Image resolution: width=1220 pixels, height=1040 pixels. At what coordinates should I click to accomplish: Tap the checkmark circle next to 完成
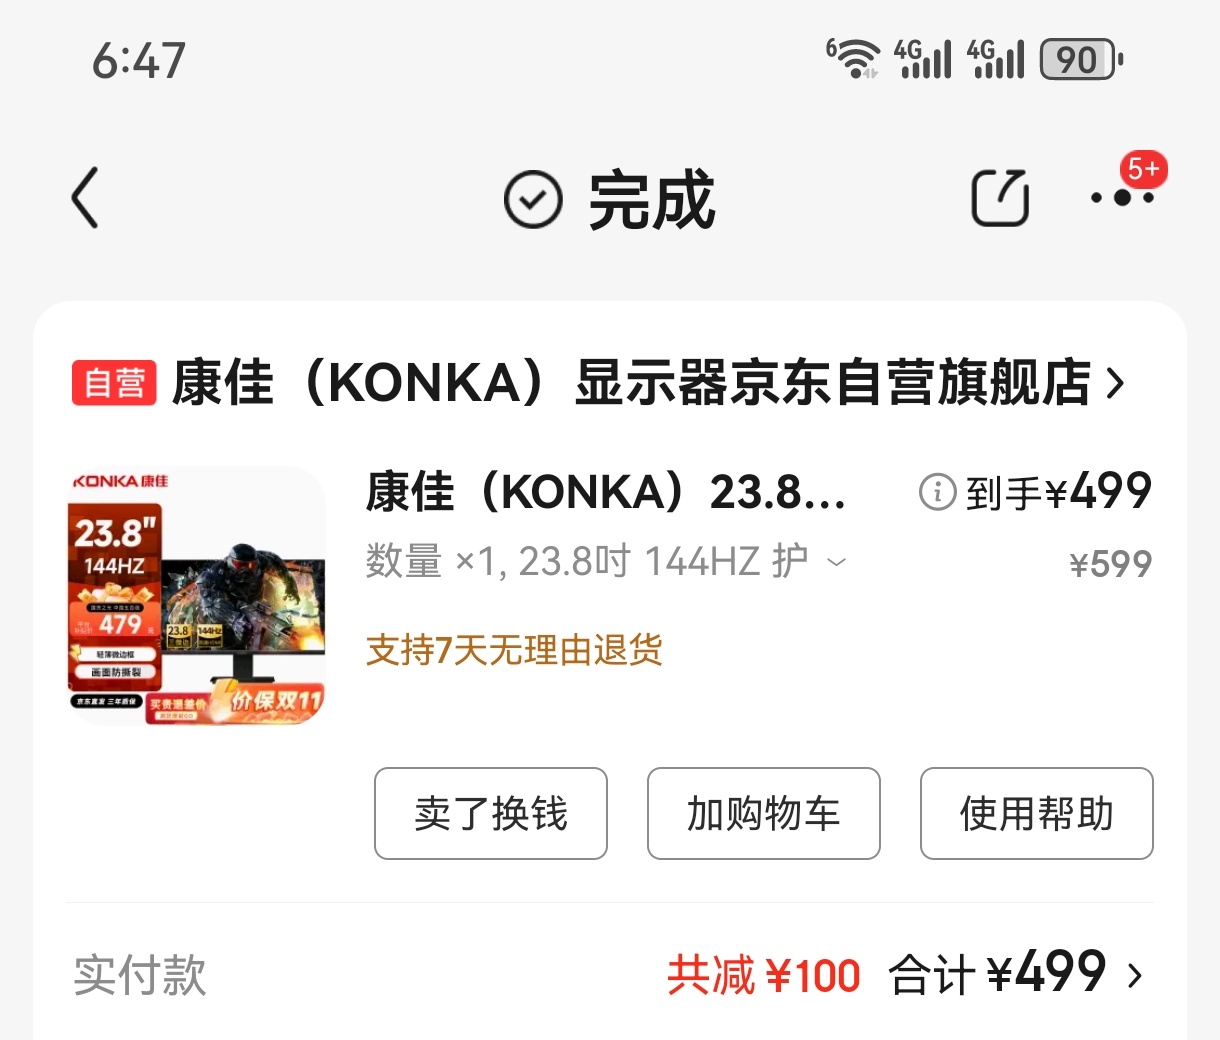tap(533, 199)
